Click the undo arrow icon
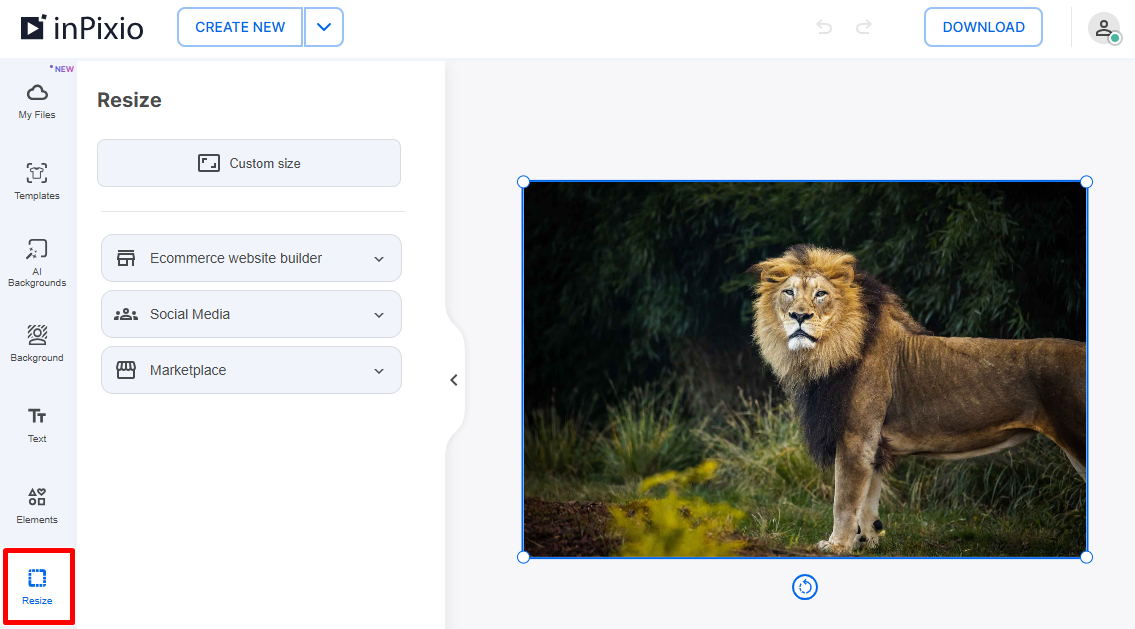Image resolution: width=1135 pixels, height=629 pixels. pyautogui.click(x=824, y=28)
